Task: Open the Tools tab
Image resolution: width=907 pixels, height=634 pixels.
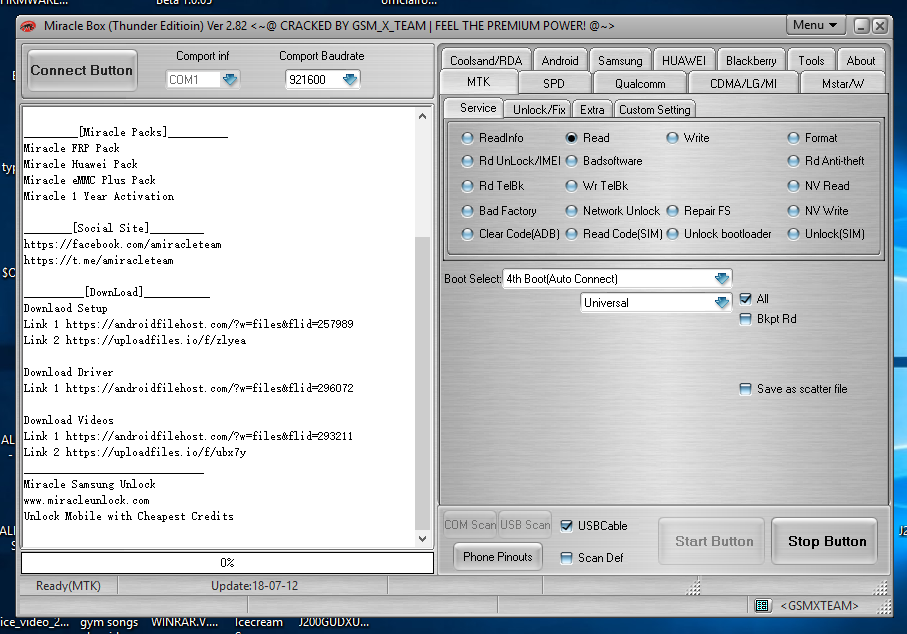Action: click(x=811, y=61)
